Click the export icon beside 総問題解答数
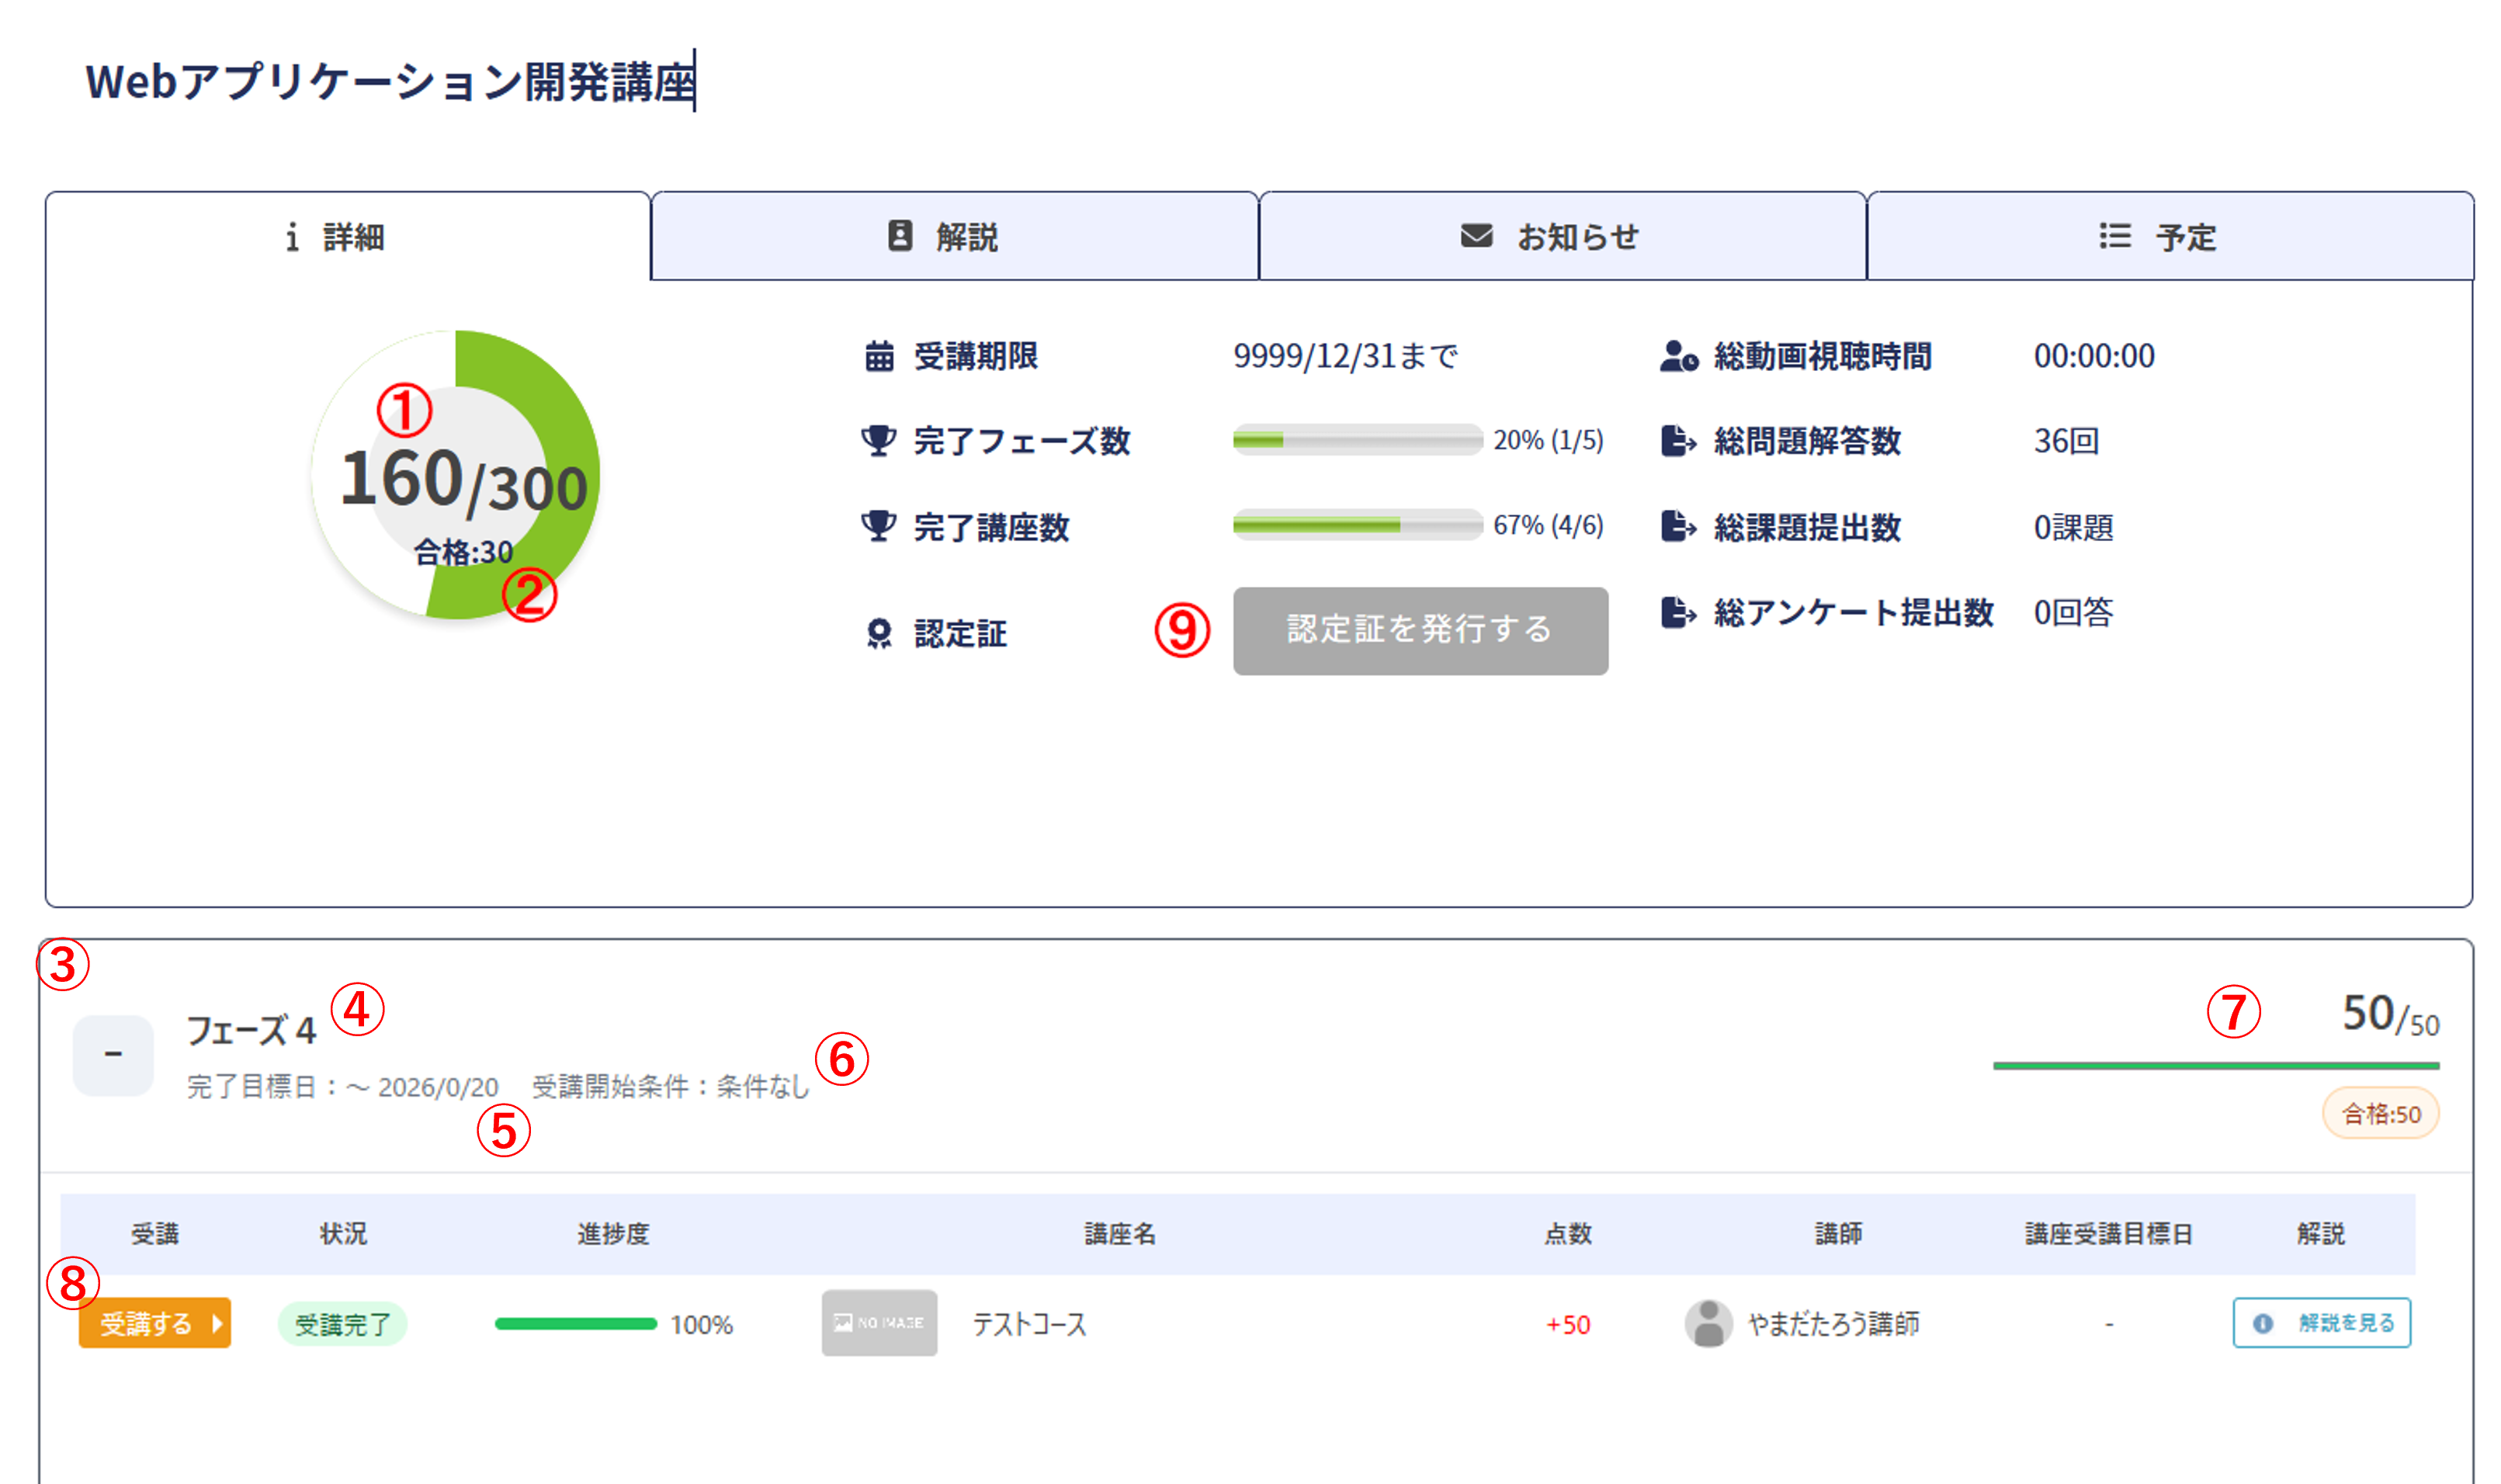This screenshot has height=1484, width=2501. (x=1678, y=441)
